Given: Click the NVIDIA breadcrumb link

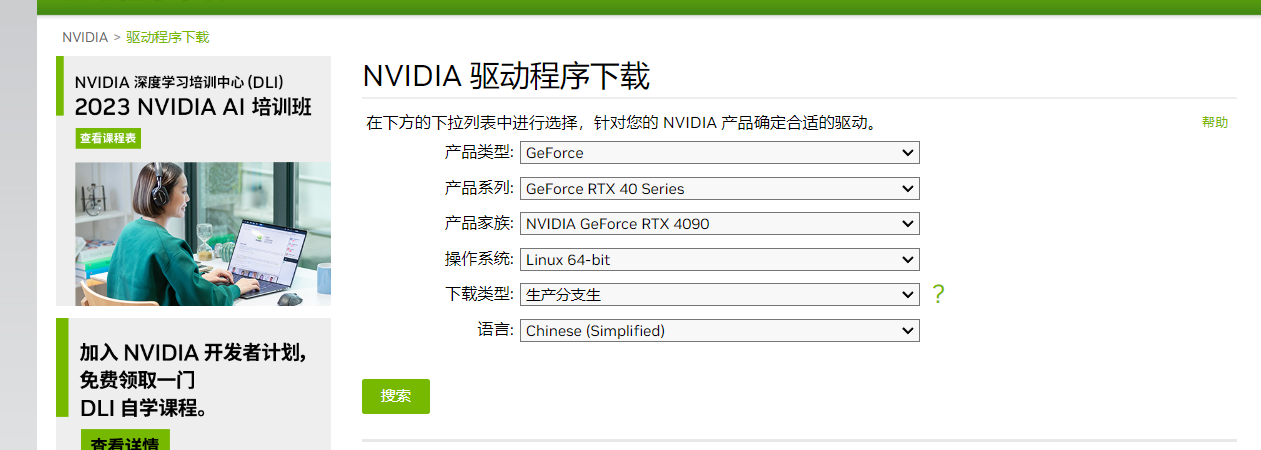Looking at the screenshot, I should click(84, 37).
